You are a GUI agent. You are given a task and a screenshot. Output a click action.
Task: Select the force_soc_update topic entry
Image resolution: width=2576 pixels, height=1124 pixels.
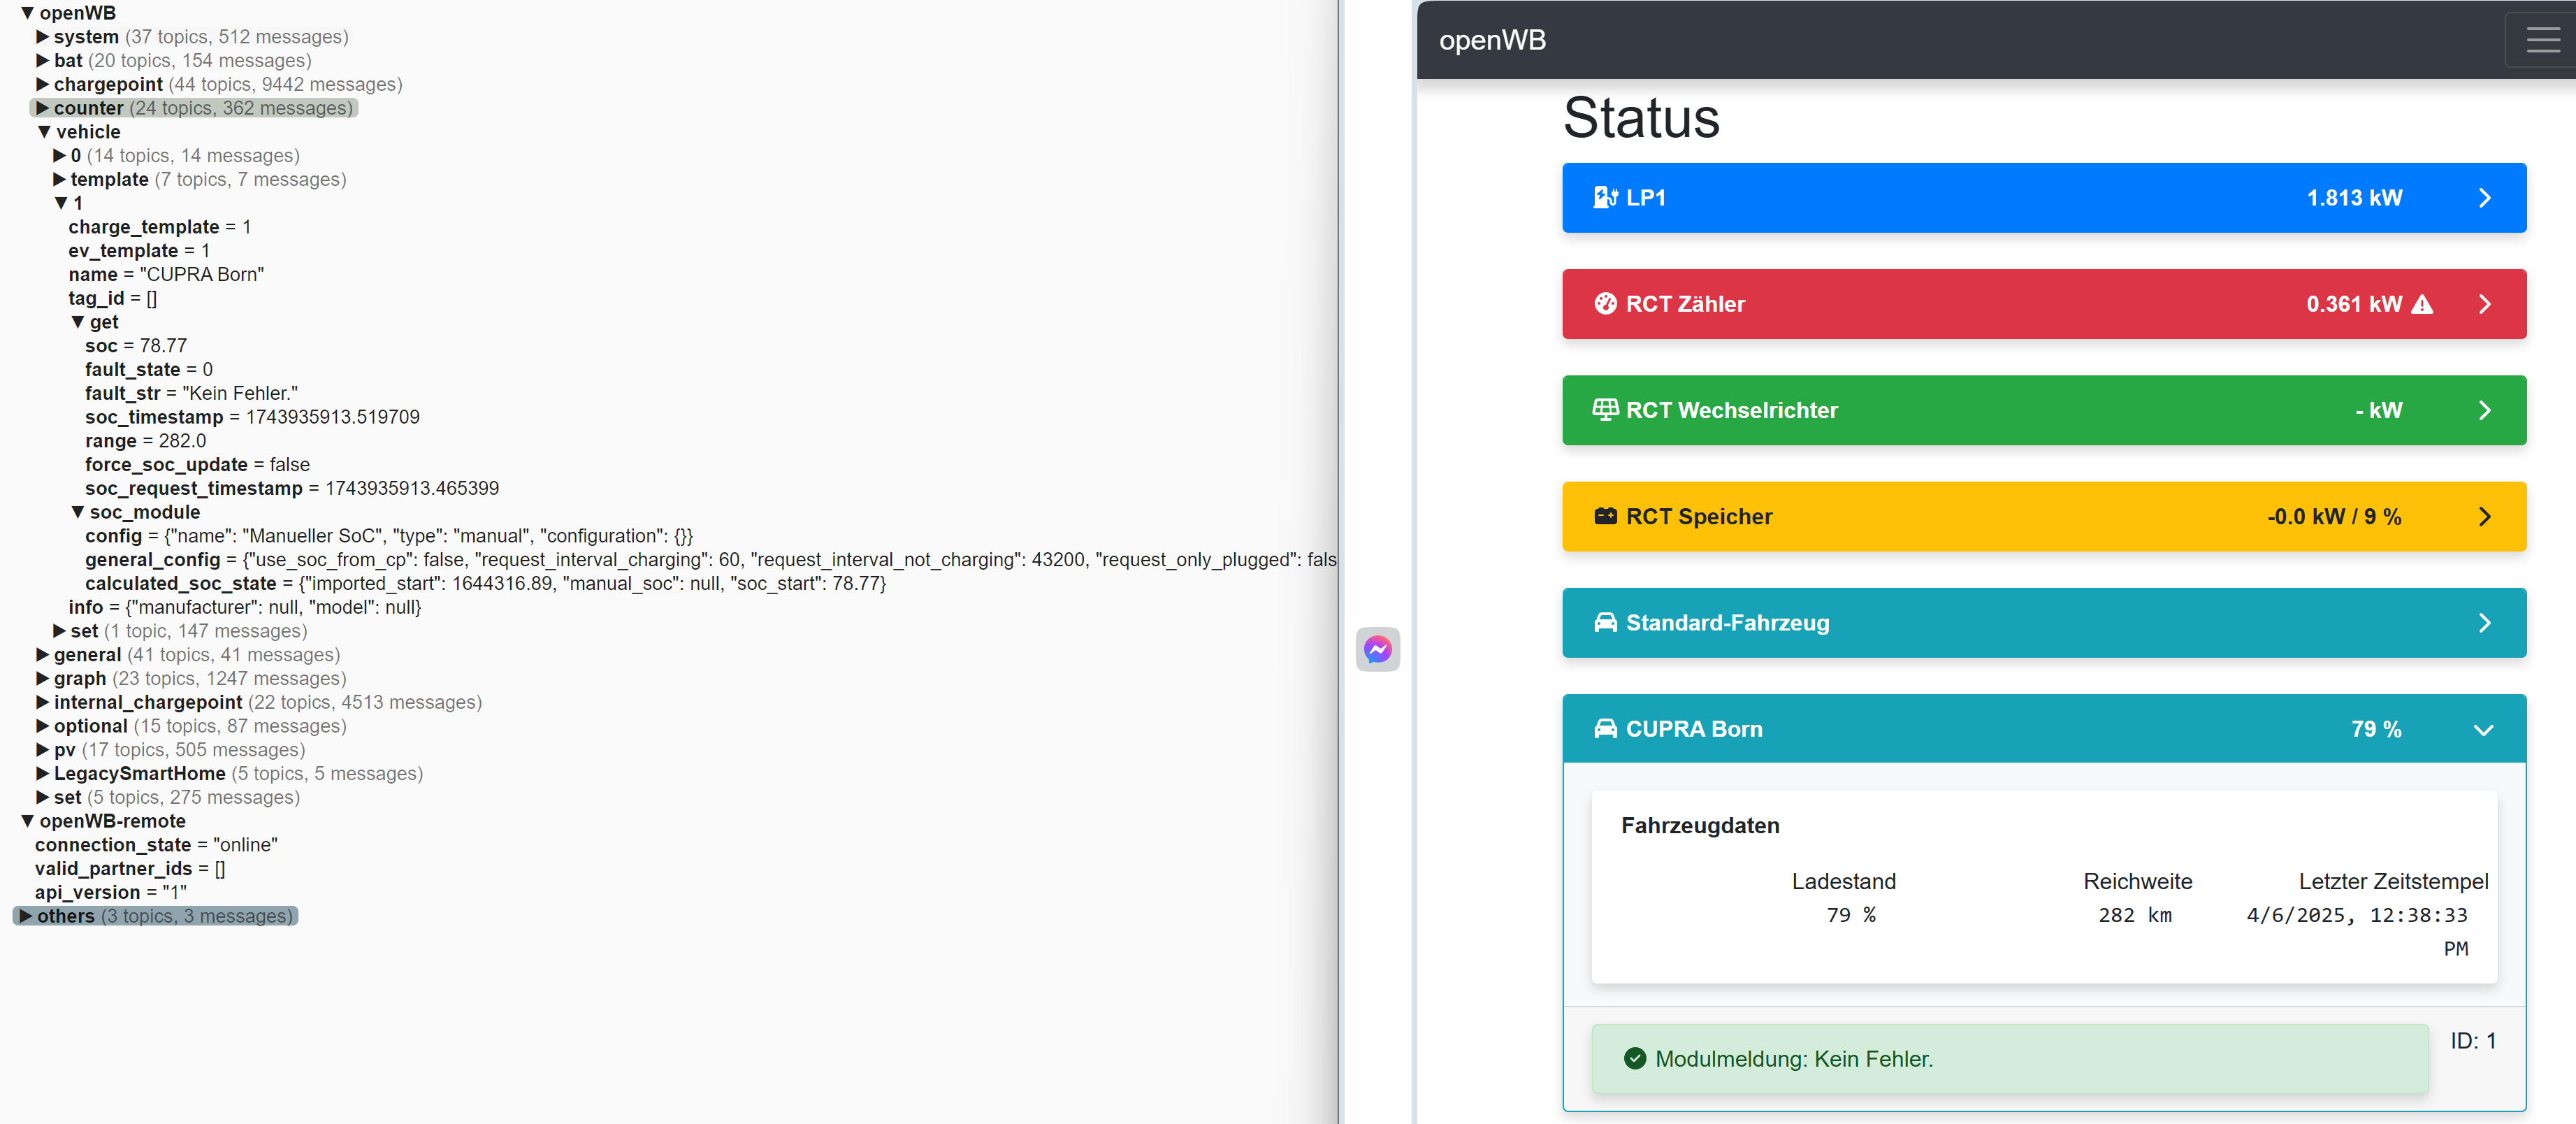[x=166, y=464]
